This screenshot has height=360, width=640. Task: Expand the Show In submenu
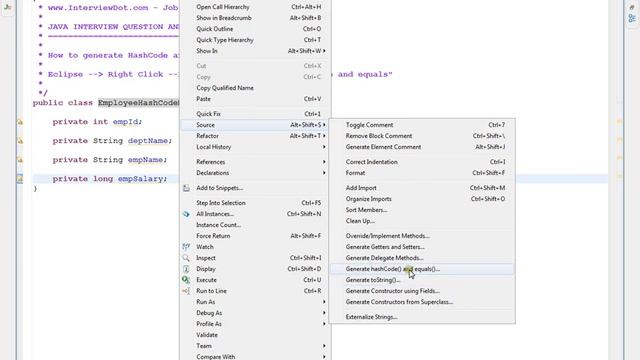pos(324,51)
